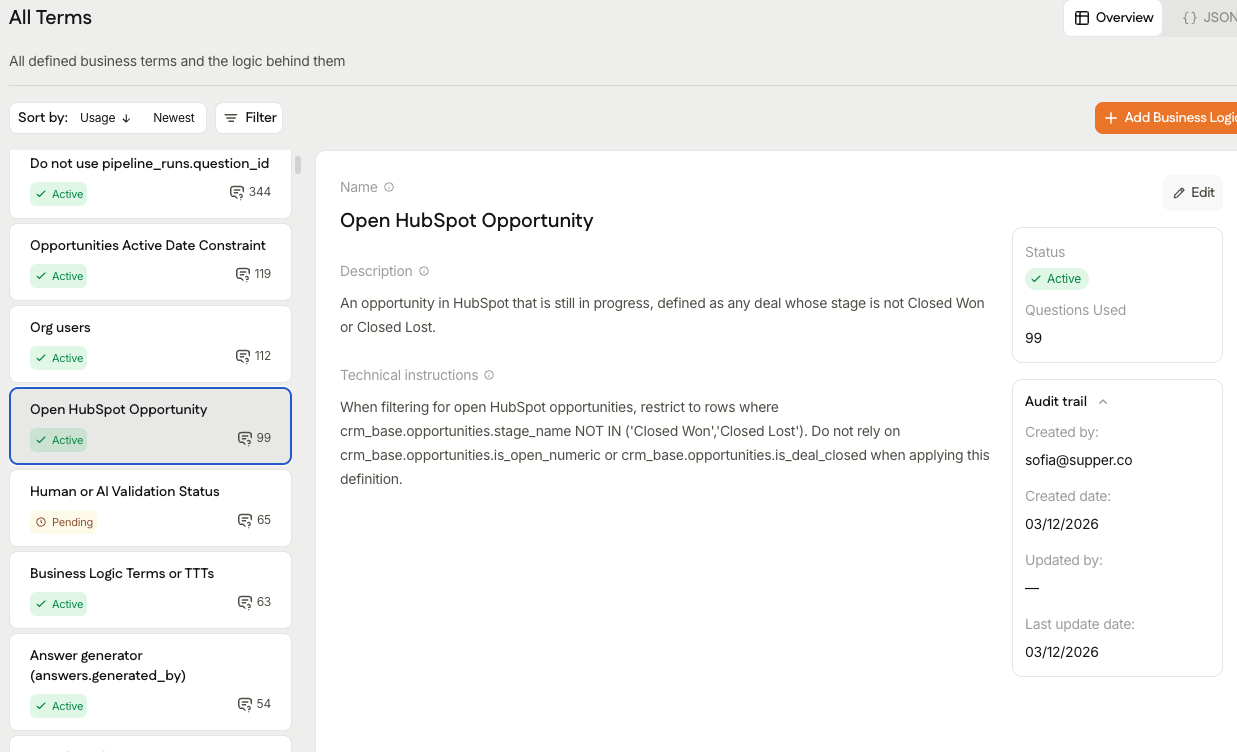Viewport: 1237px width, 752px height.
Task: Select the Org users term
Action: point(150,344)
